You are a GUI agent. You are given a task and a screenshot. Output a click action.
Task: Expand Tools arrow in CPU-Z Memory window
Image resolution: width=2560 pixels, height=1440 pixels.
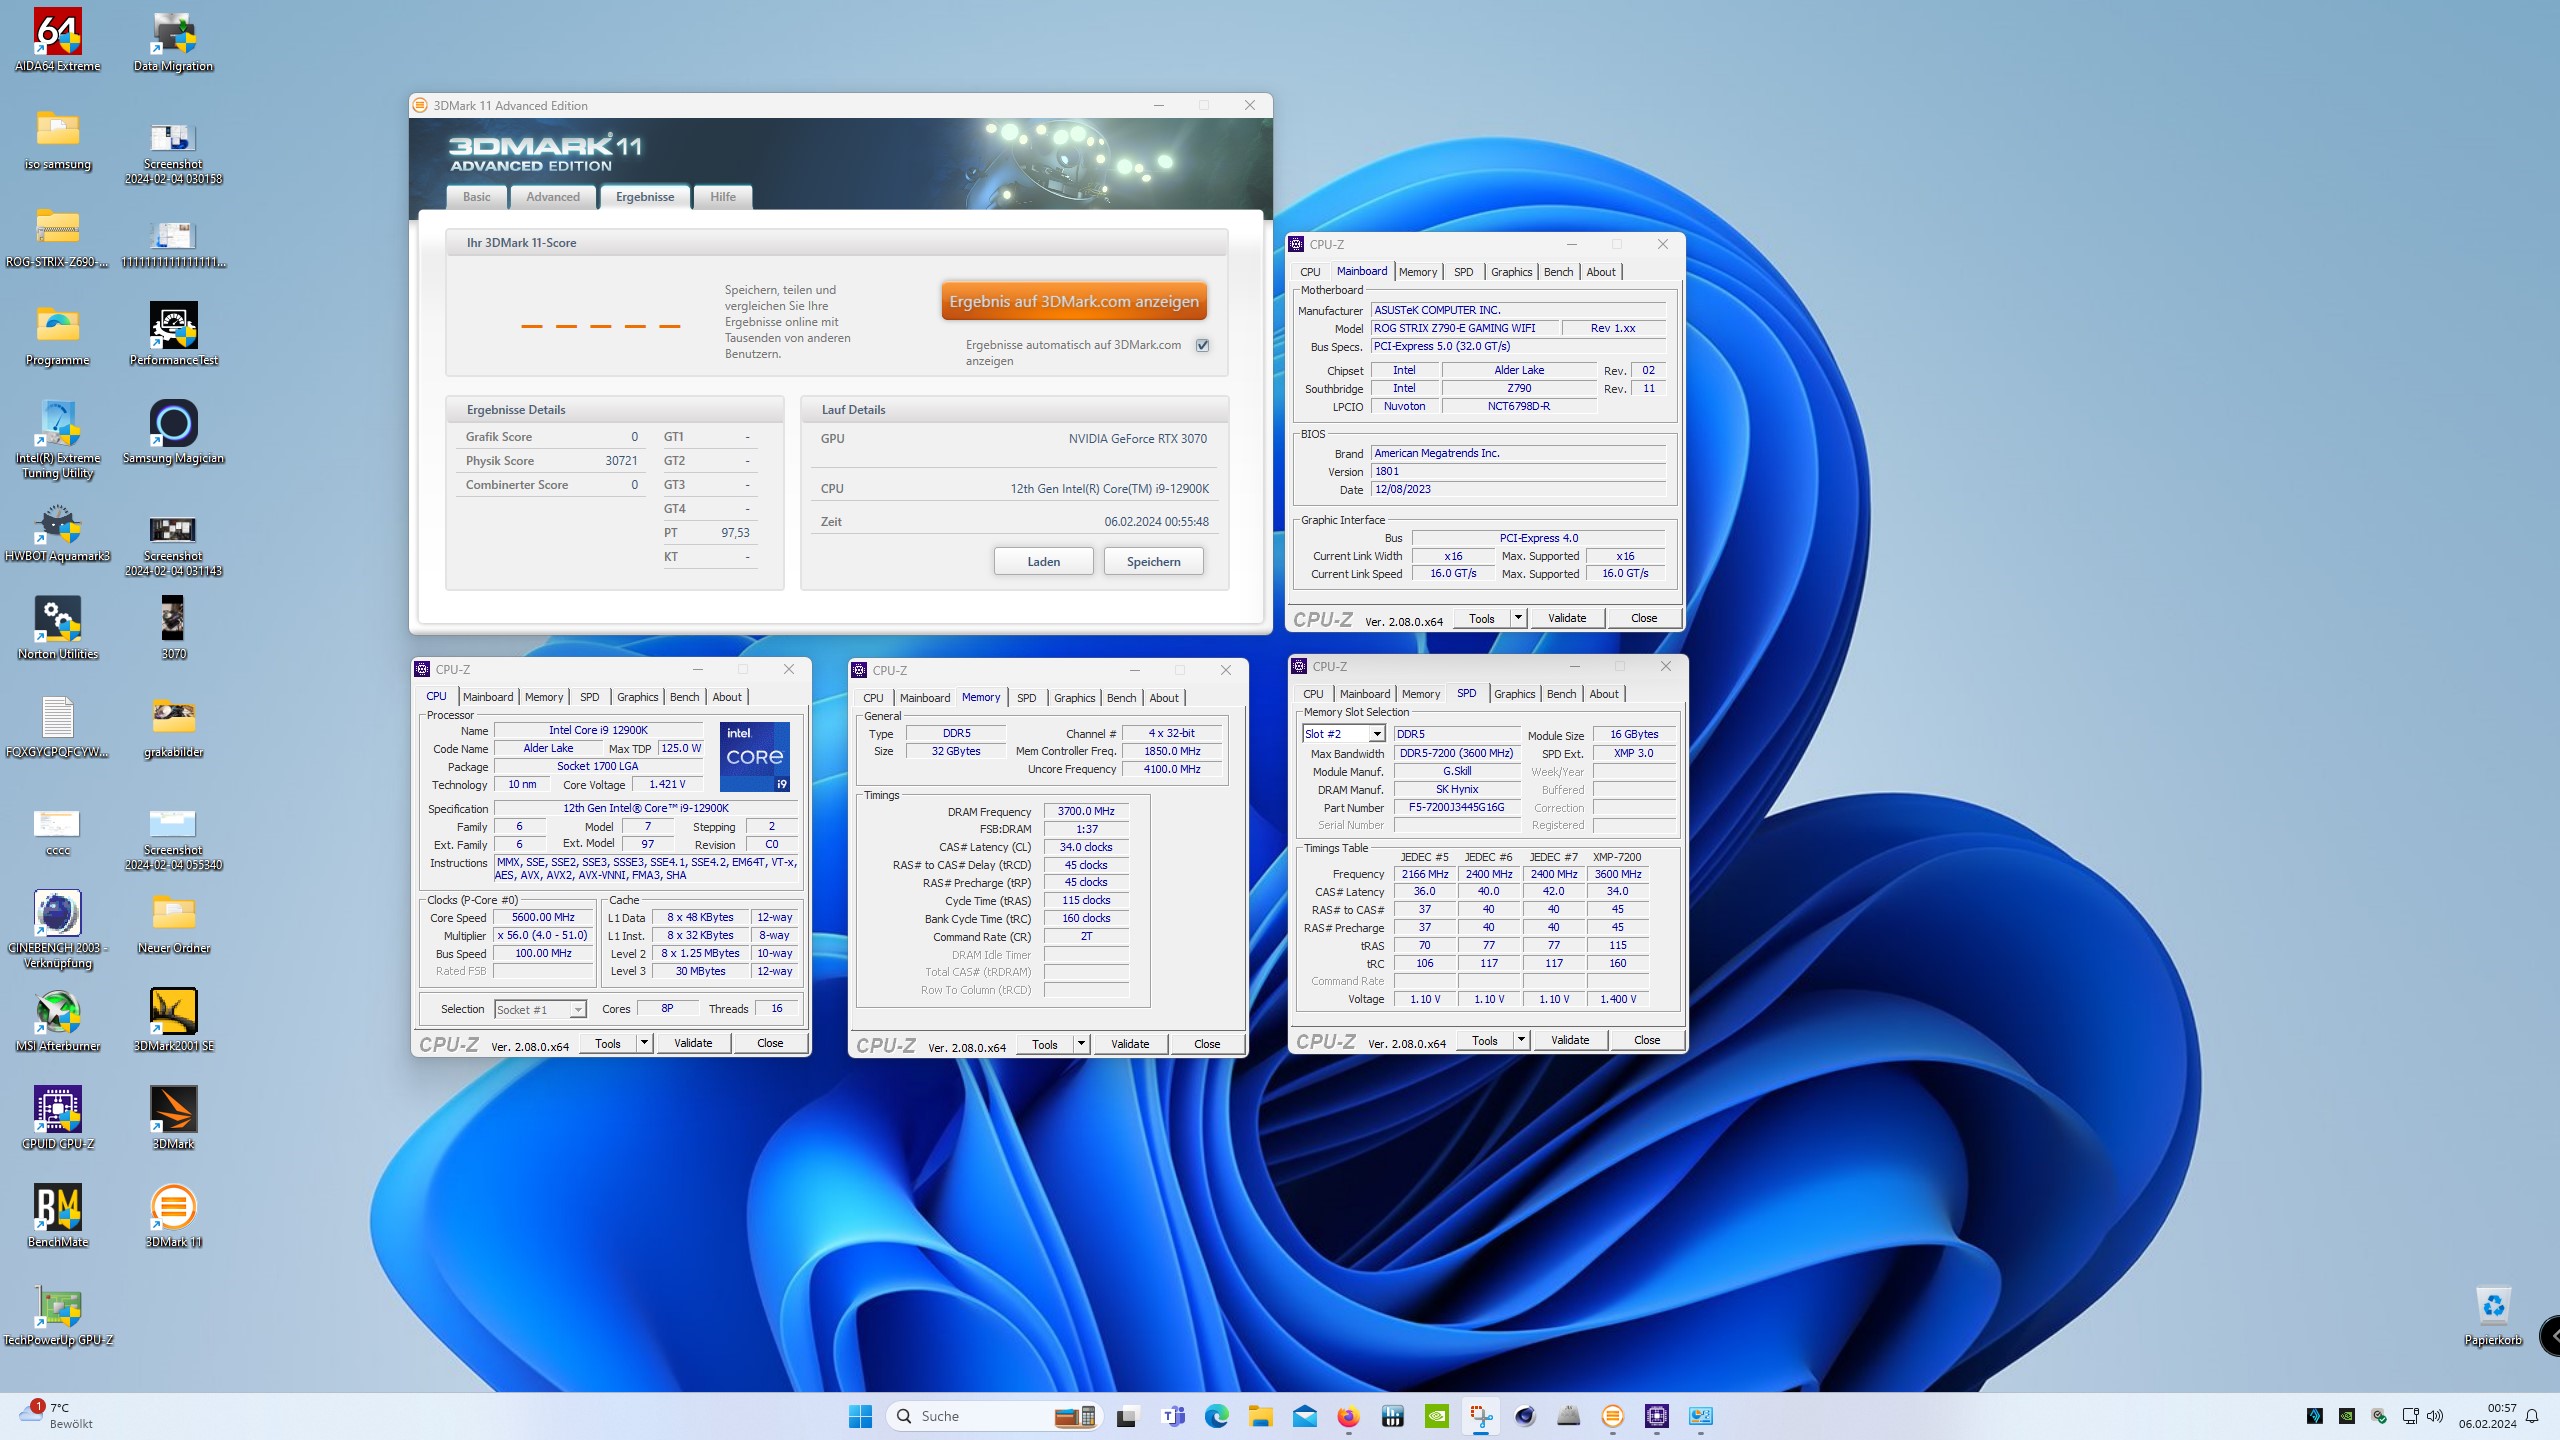click(1081, 1044)
